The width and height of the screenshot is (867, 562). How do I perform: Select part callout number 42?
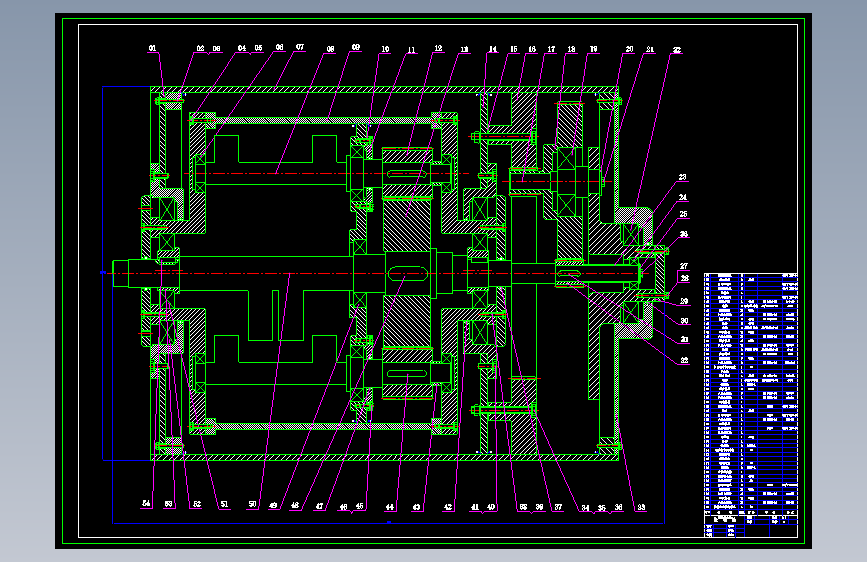coord(448,507)
